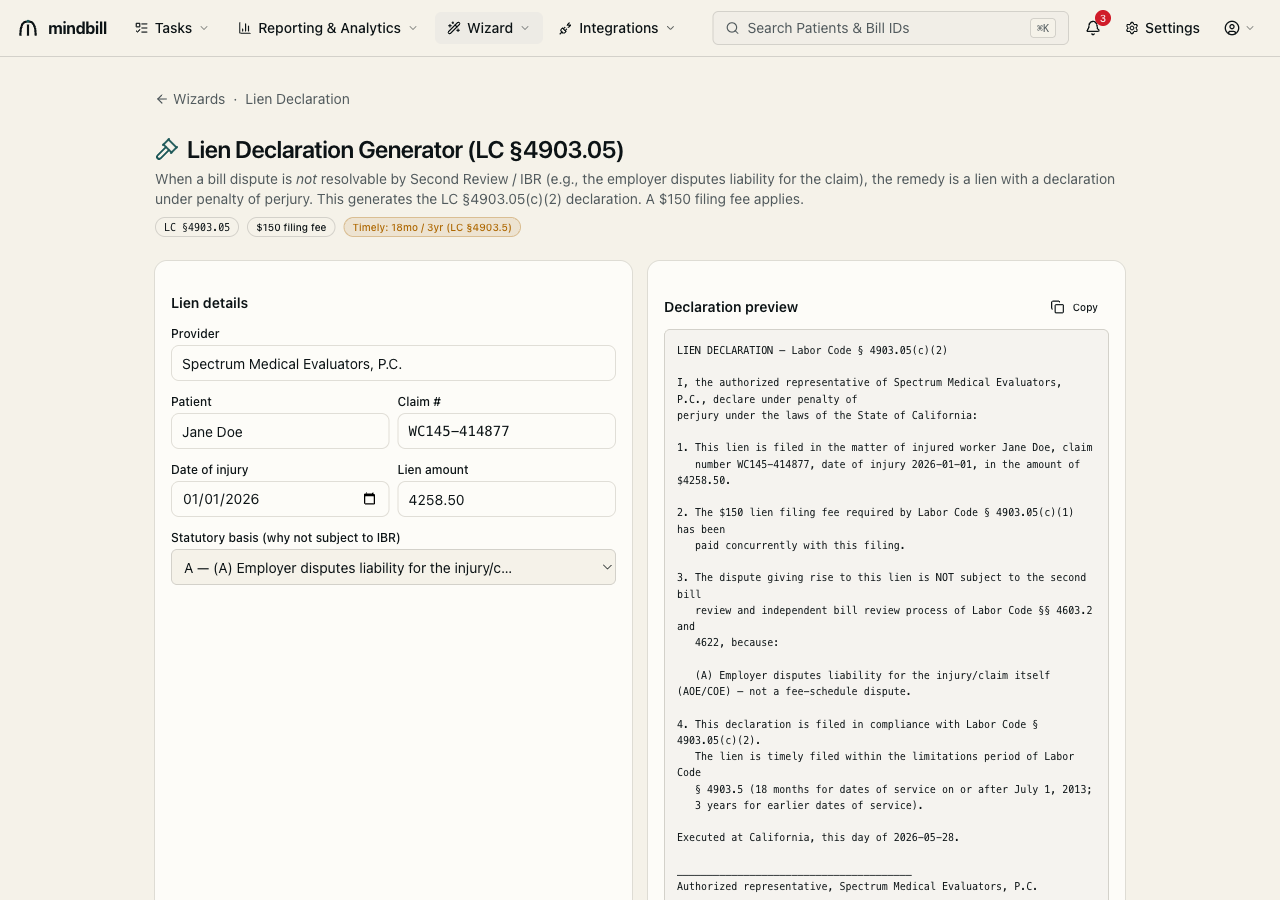Click the LC §4903.05 tag

[x=197, y=227]
